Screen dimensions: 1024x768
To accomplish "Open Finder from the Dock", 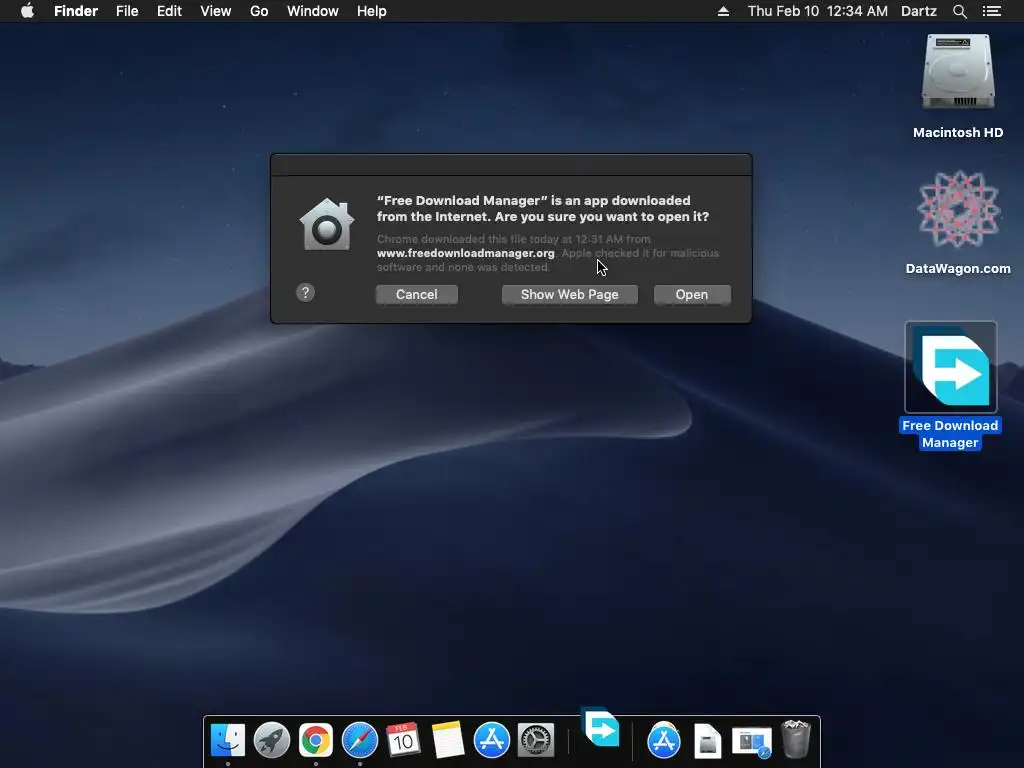I will tap(227, 740).
